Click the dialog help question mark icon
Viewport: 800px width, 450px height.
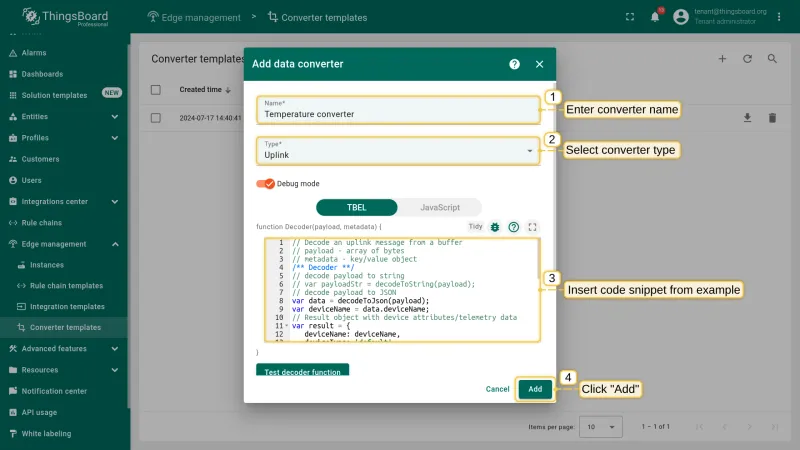tap(514, 64)
